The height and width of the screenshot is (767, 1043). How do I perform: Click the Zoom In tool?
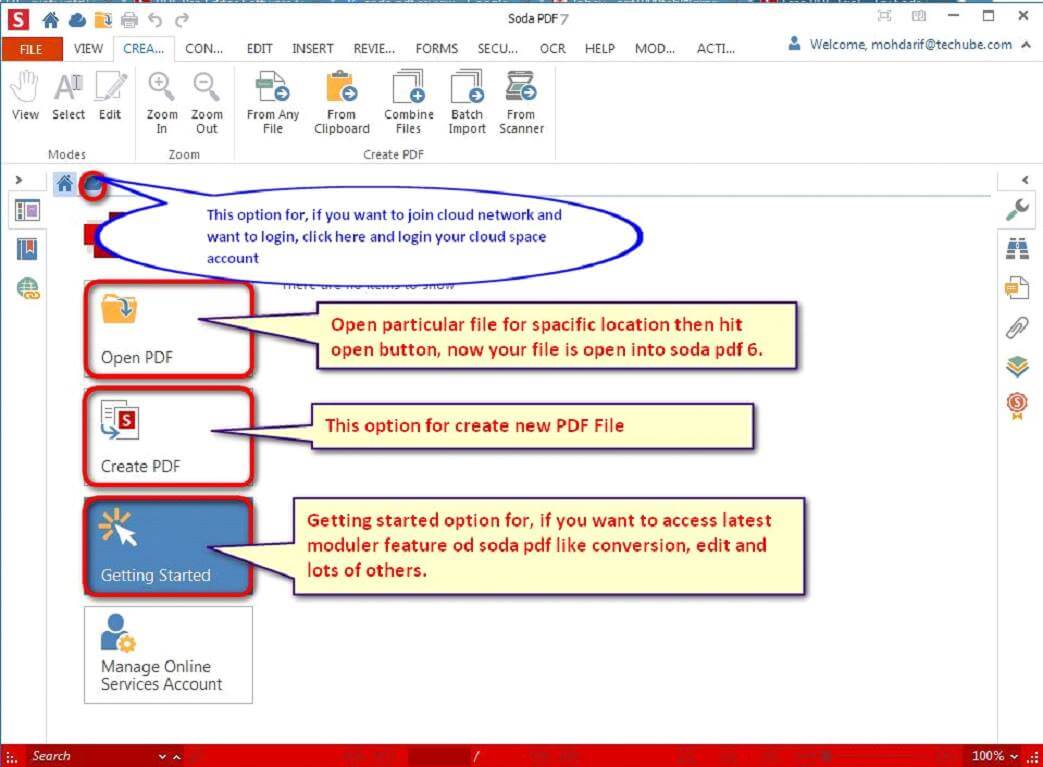(162, 103)
